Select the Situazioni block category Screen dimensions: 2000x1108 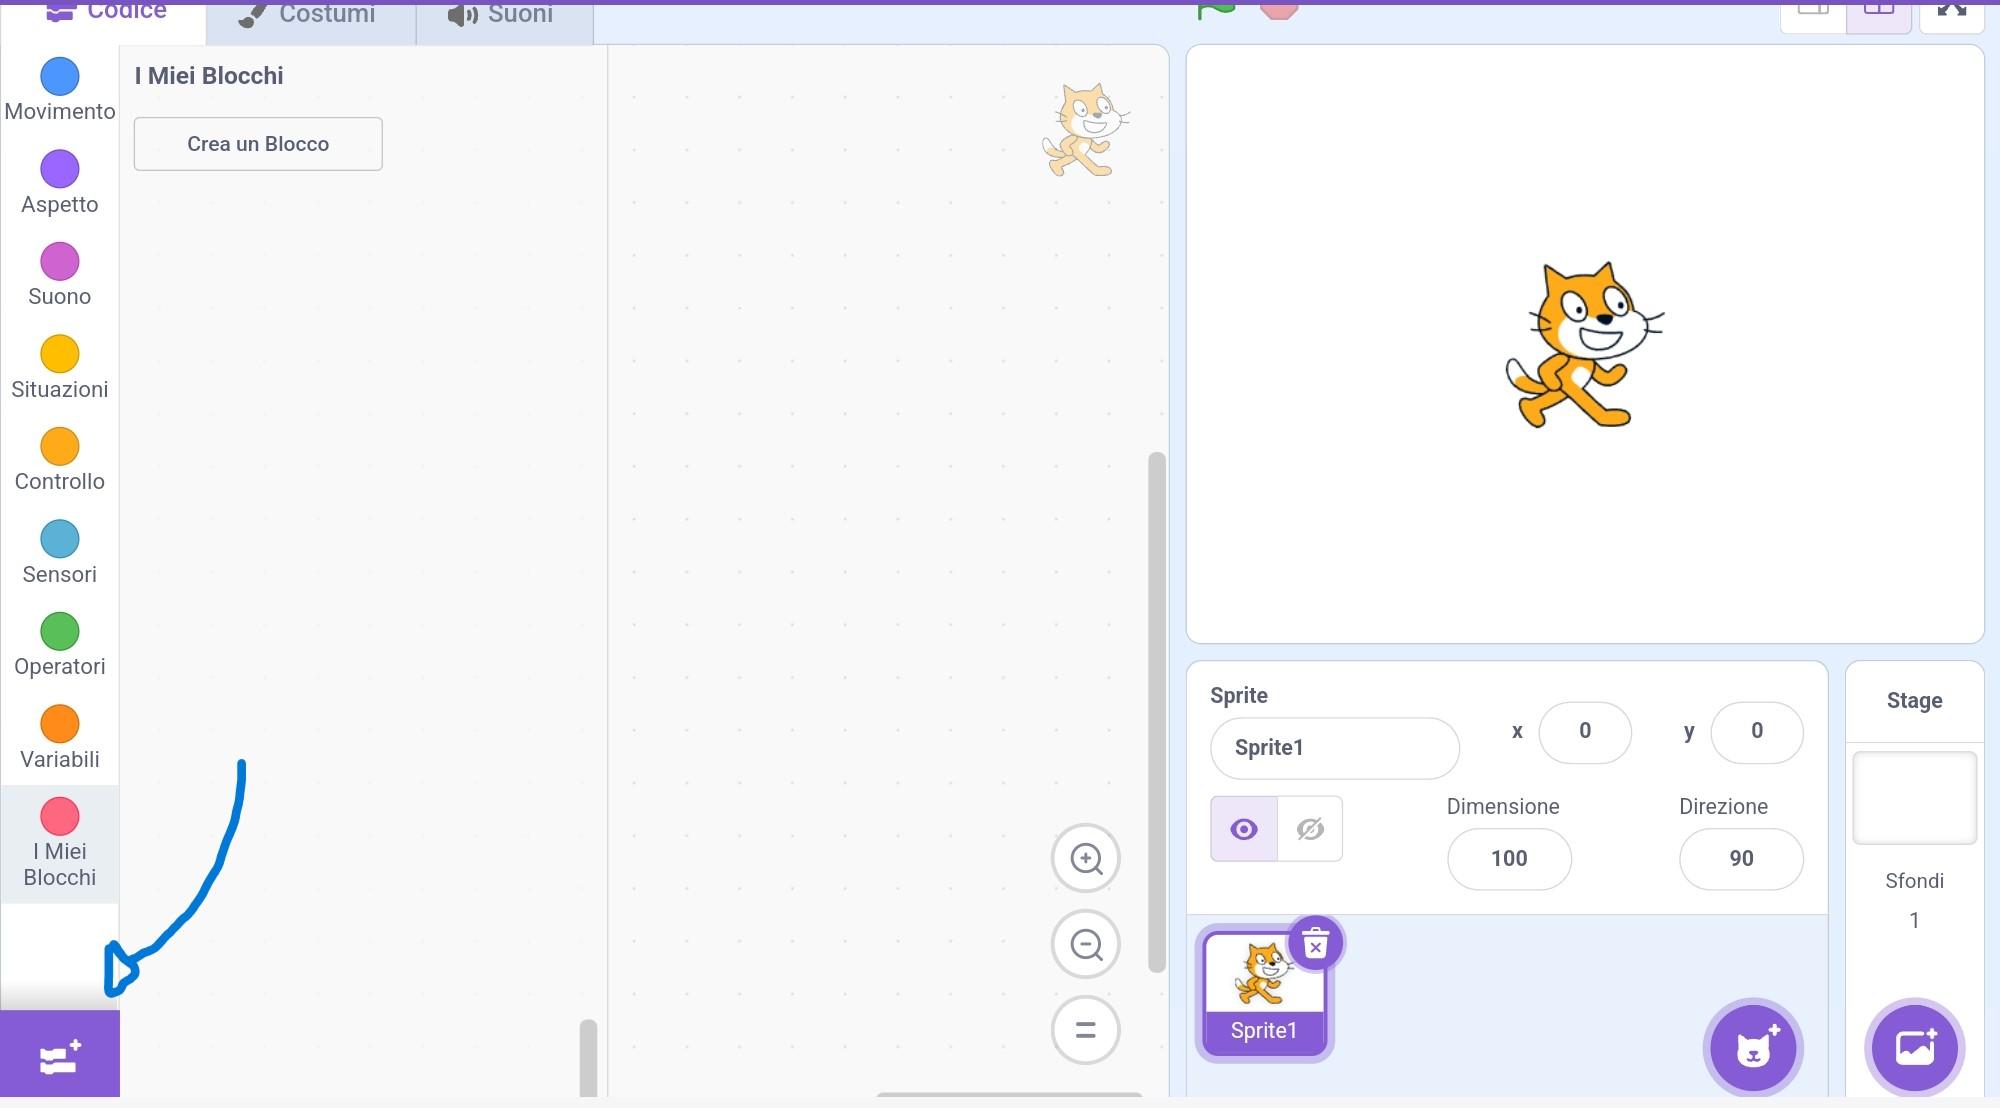60,369
